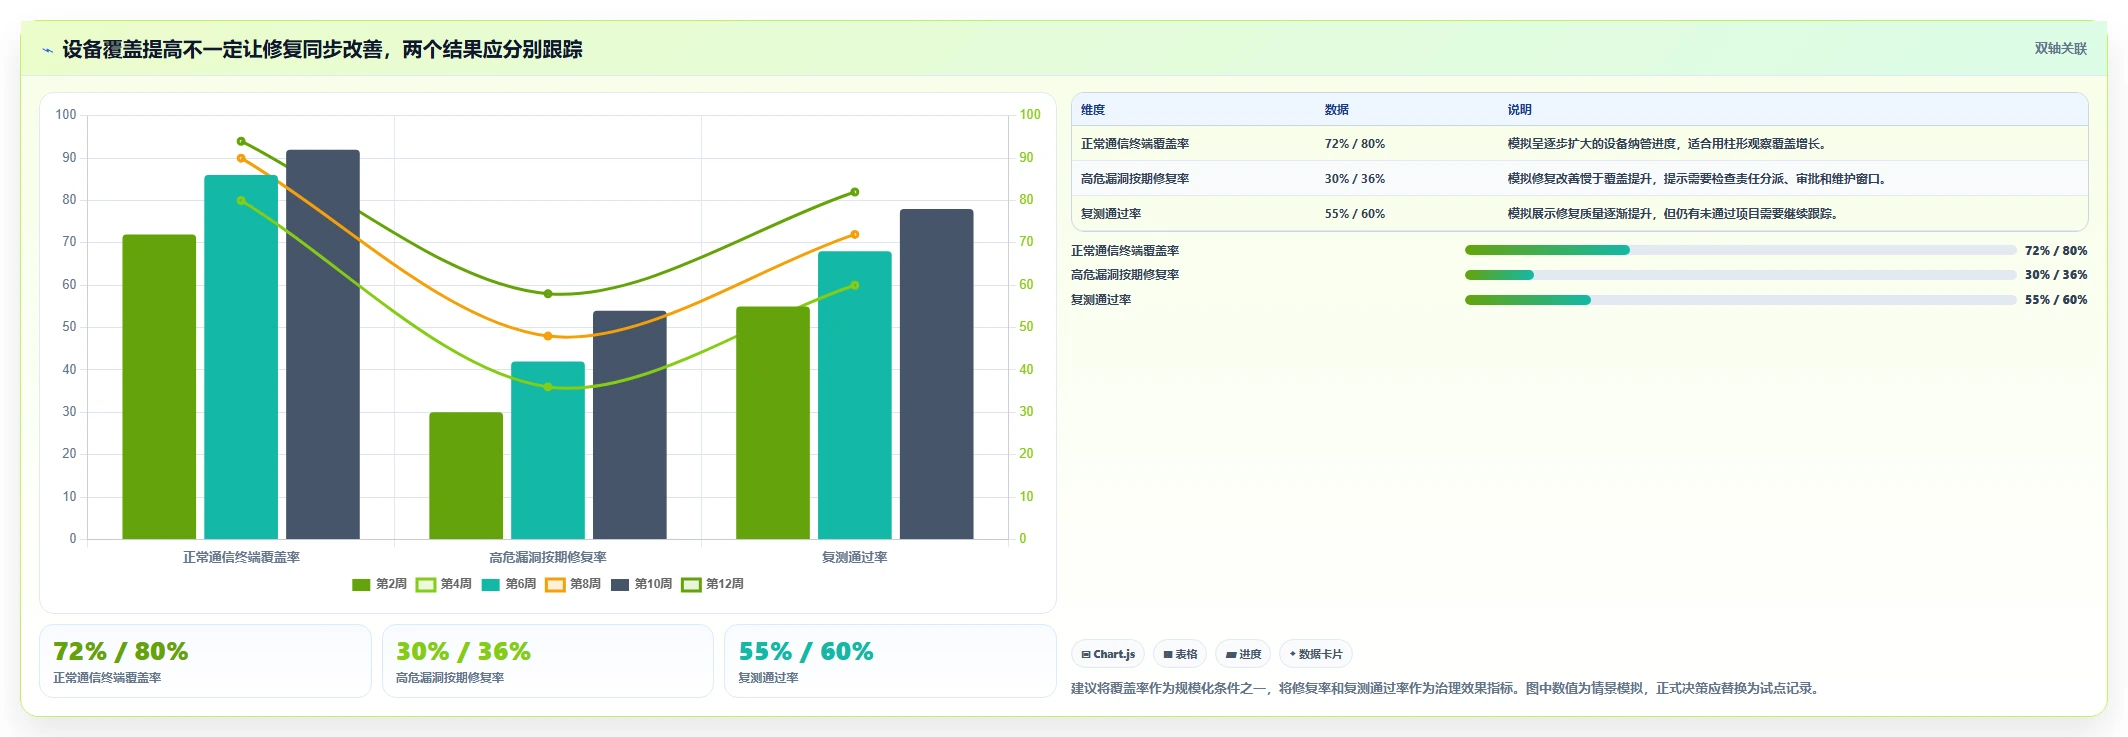Click description starting 模拟展示修复质量逐渐提升
Screen dimensions: 2128x737
pos(1675,214)
